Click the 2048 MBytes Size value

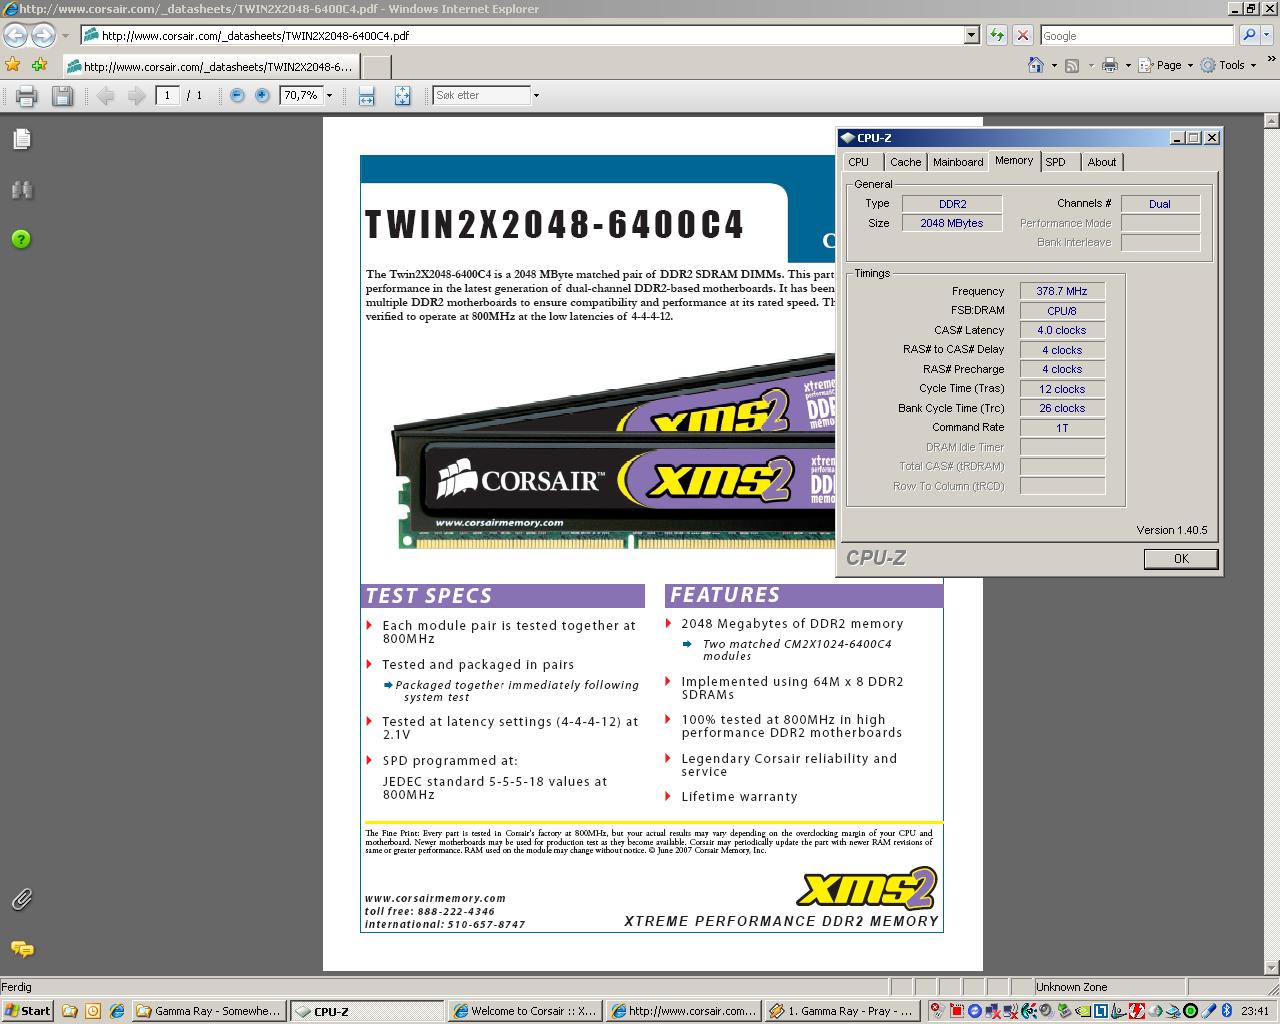point(952,223)
